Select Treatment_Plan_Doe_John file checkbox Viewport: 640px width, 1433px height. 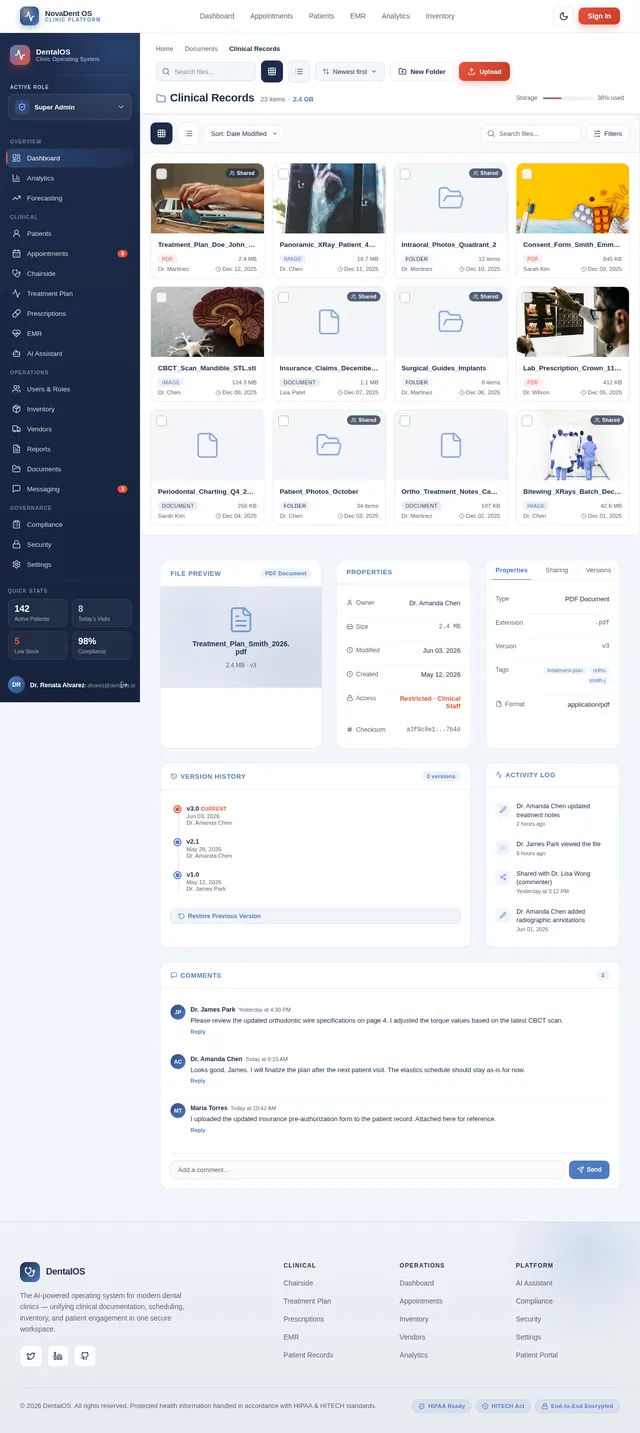[x=162, y=174]
